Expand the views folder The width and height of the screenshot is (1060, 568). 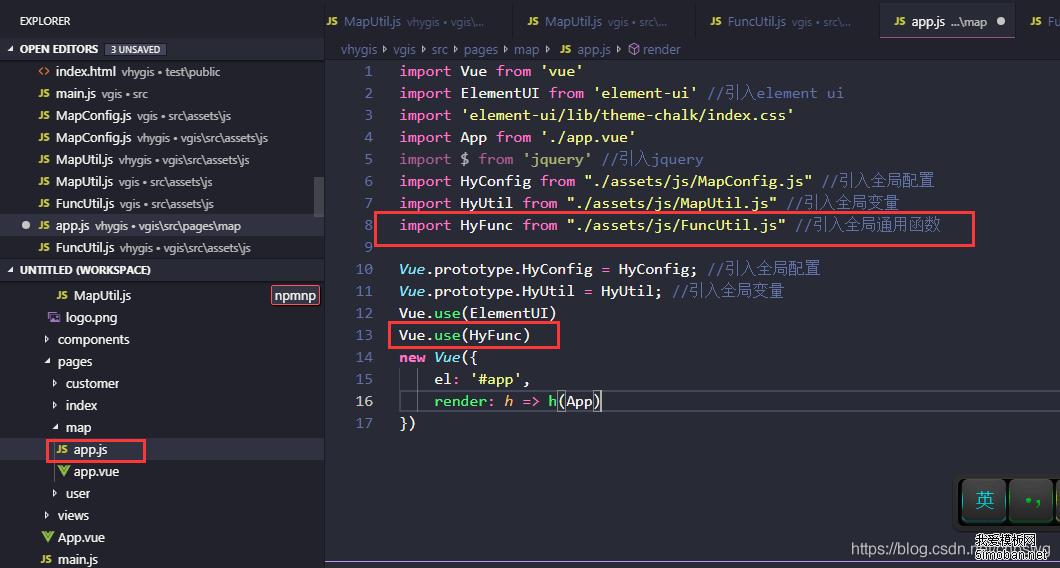[x=47, y=516]
